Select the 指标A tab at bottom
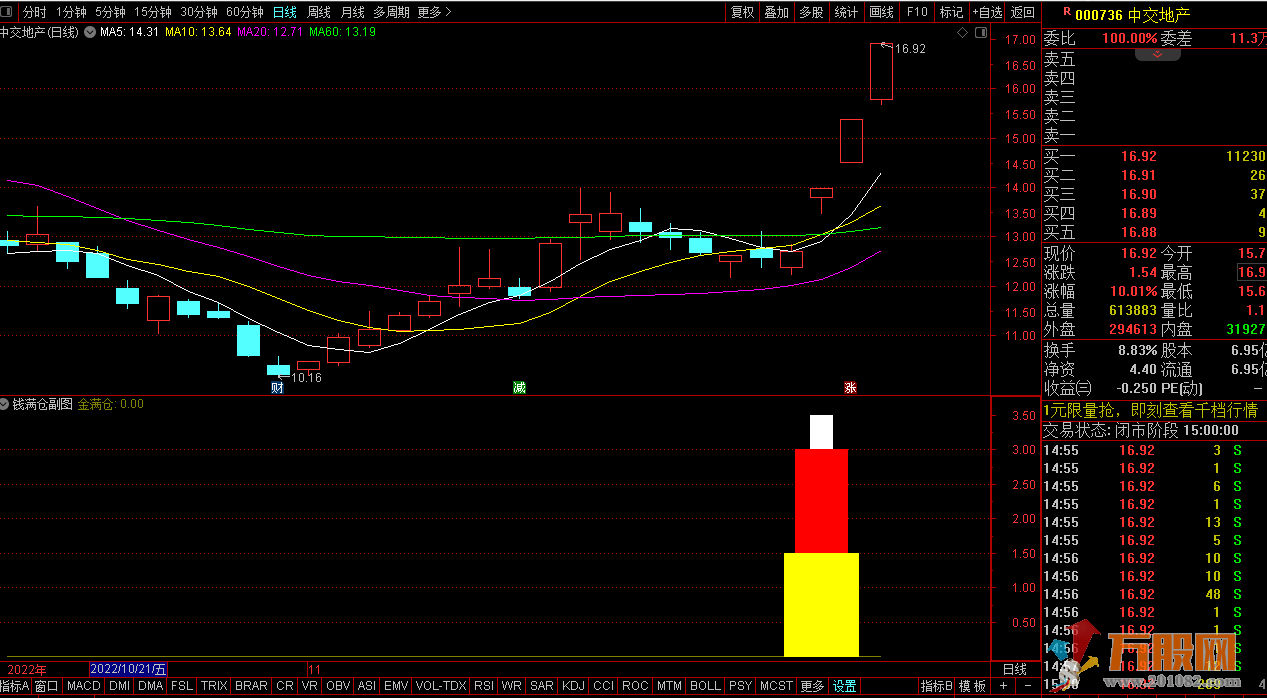This screenshot has height=698, width=1267. (x=15, y=686)
